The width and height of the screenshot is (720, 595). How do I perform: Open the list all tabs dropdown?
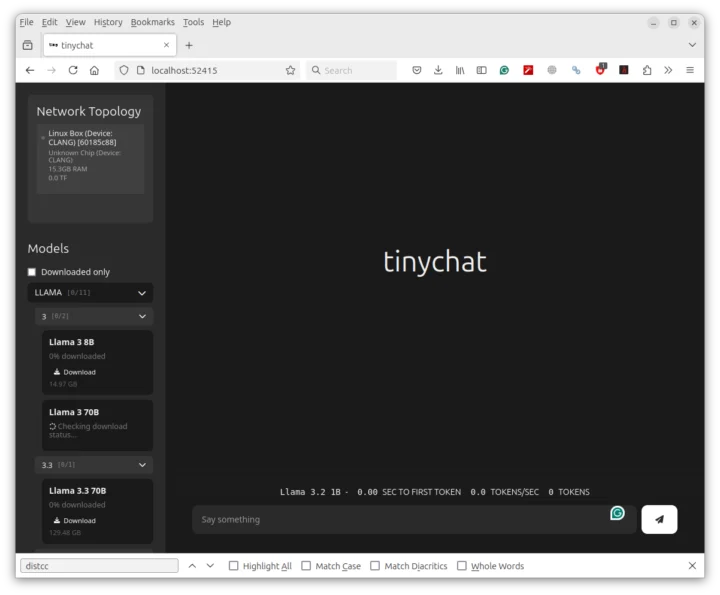(x=692, y=45)
